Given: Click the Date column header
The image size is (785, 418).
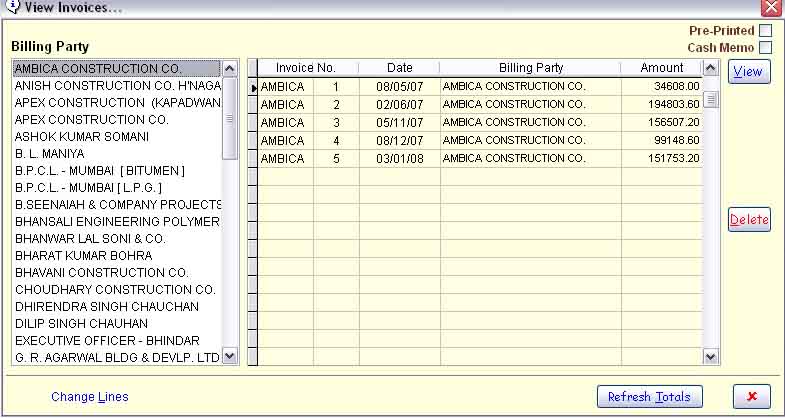Looking at the screenshot, I should [399, 68].
